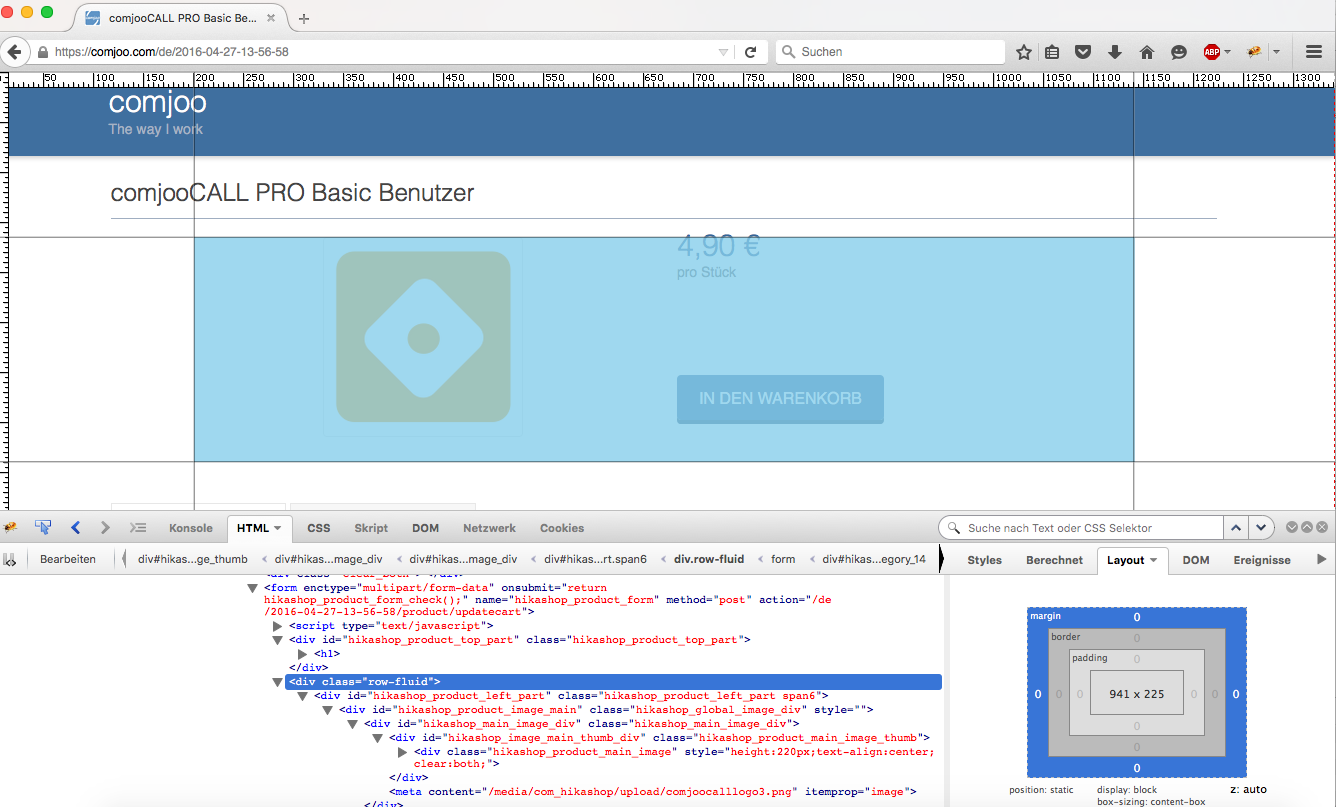This screenshot has height=807, width=1336.
Task: Show the URL history dropdown
Action: pyautogui.click(x=723, y=52)
